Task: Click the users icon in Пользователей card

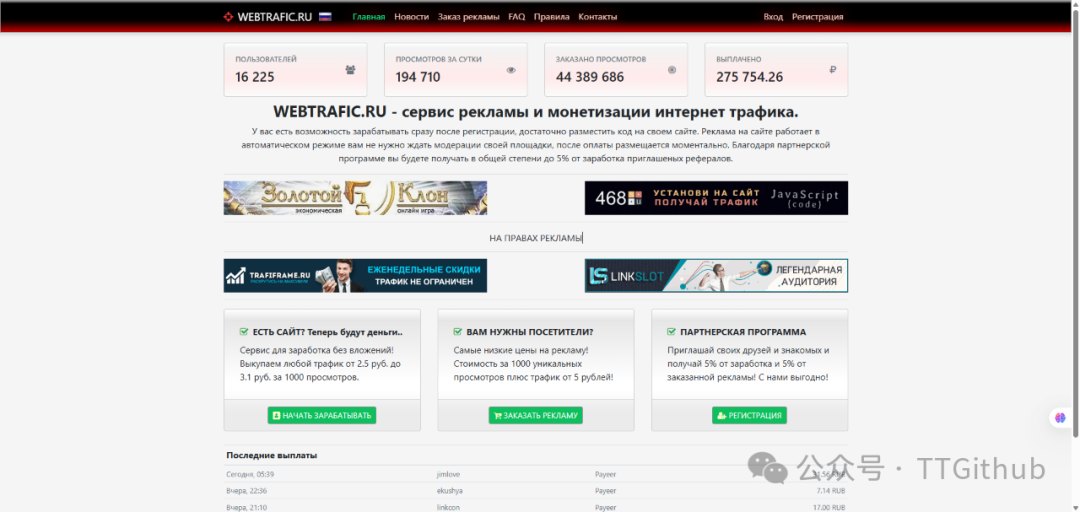Action: [x=351, y=70]
